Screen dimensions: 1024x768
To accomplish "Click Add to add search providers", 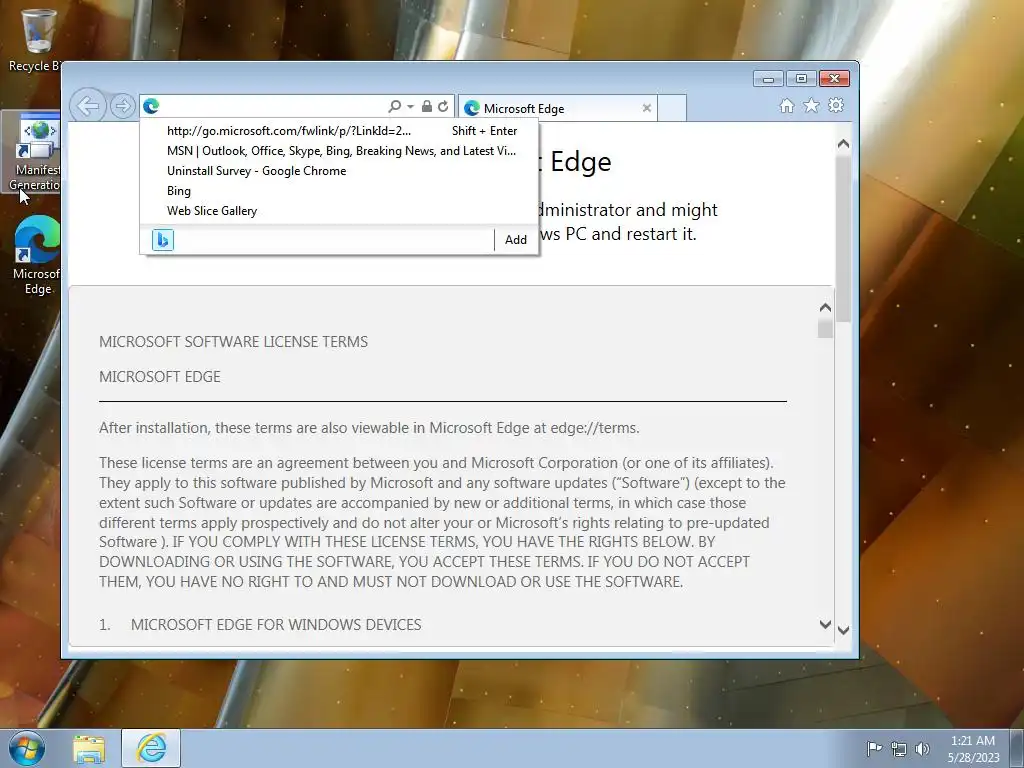I will pyautogui.click(x=516, y=240).
